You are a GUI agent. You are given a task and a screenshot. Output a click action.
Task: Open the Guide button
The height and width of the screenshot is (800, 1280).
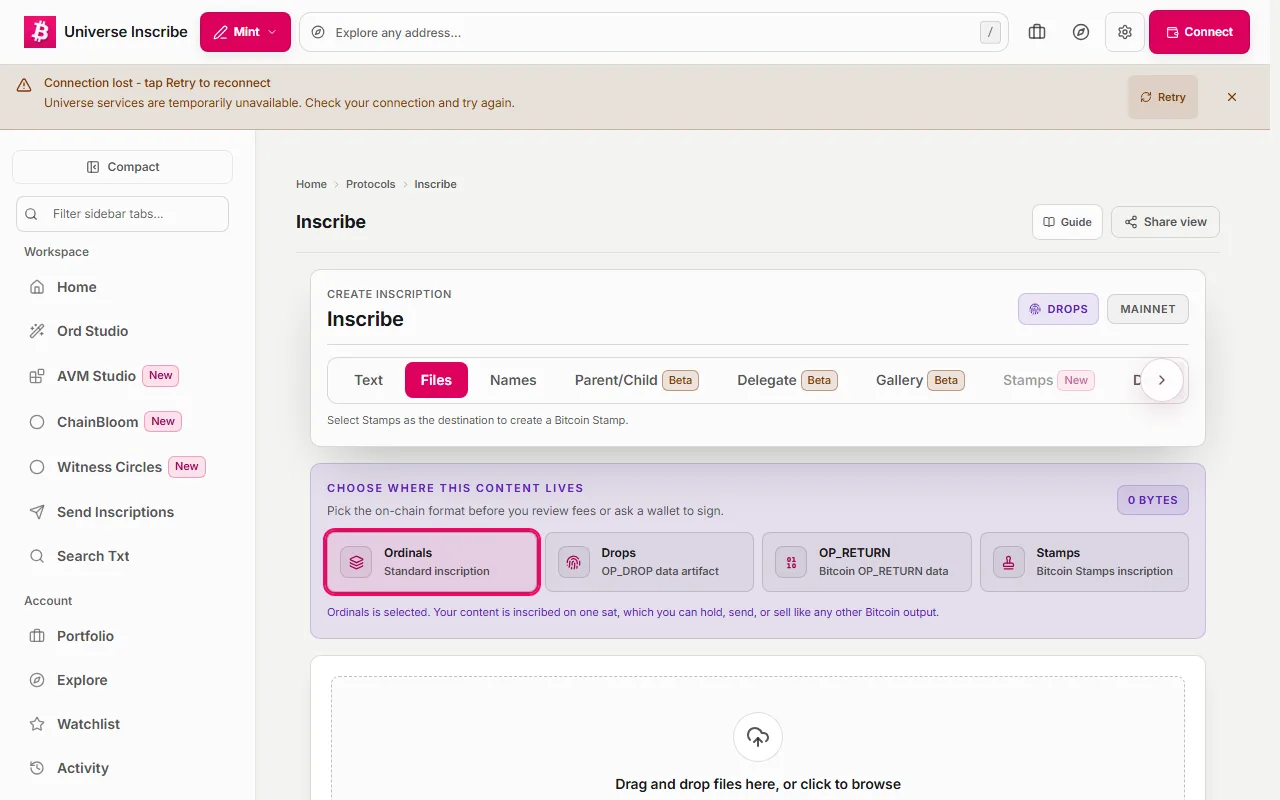point(1067,222)
